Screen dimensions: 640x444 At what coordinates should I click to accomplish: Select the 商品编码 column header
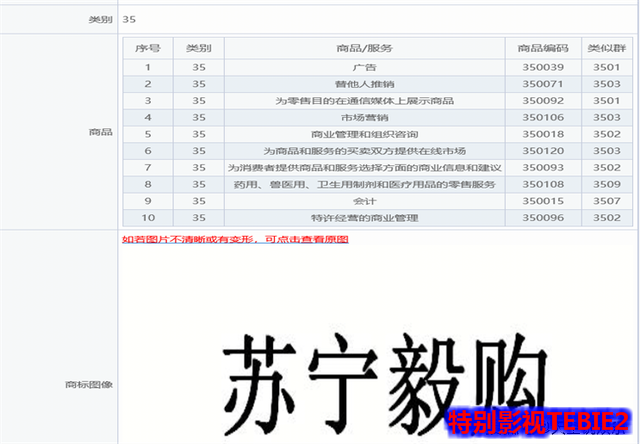pos(543,49)
